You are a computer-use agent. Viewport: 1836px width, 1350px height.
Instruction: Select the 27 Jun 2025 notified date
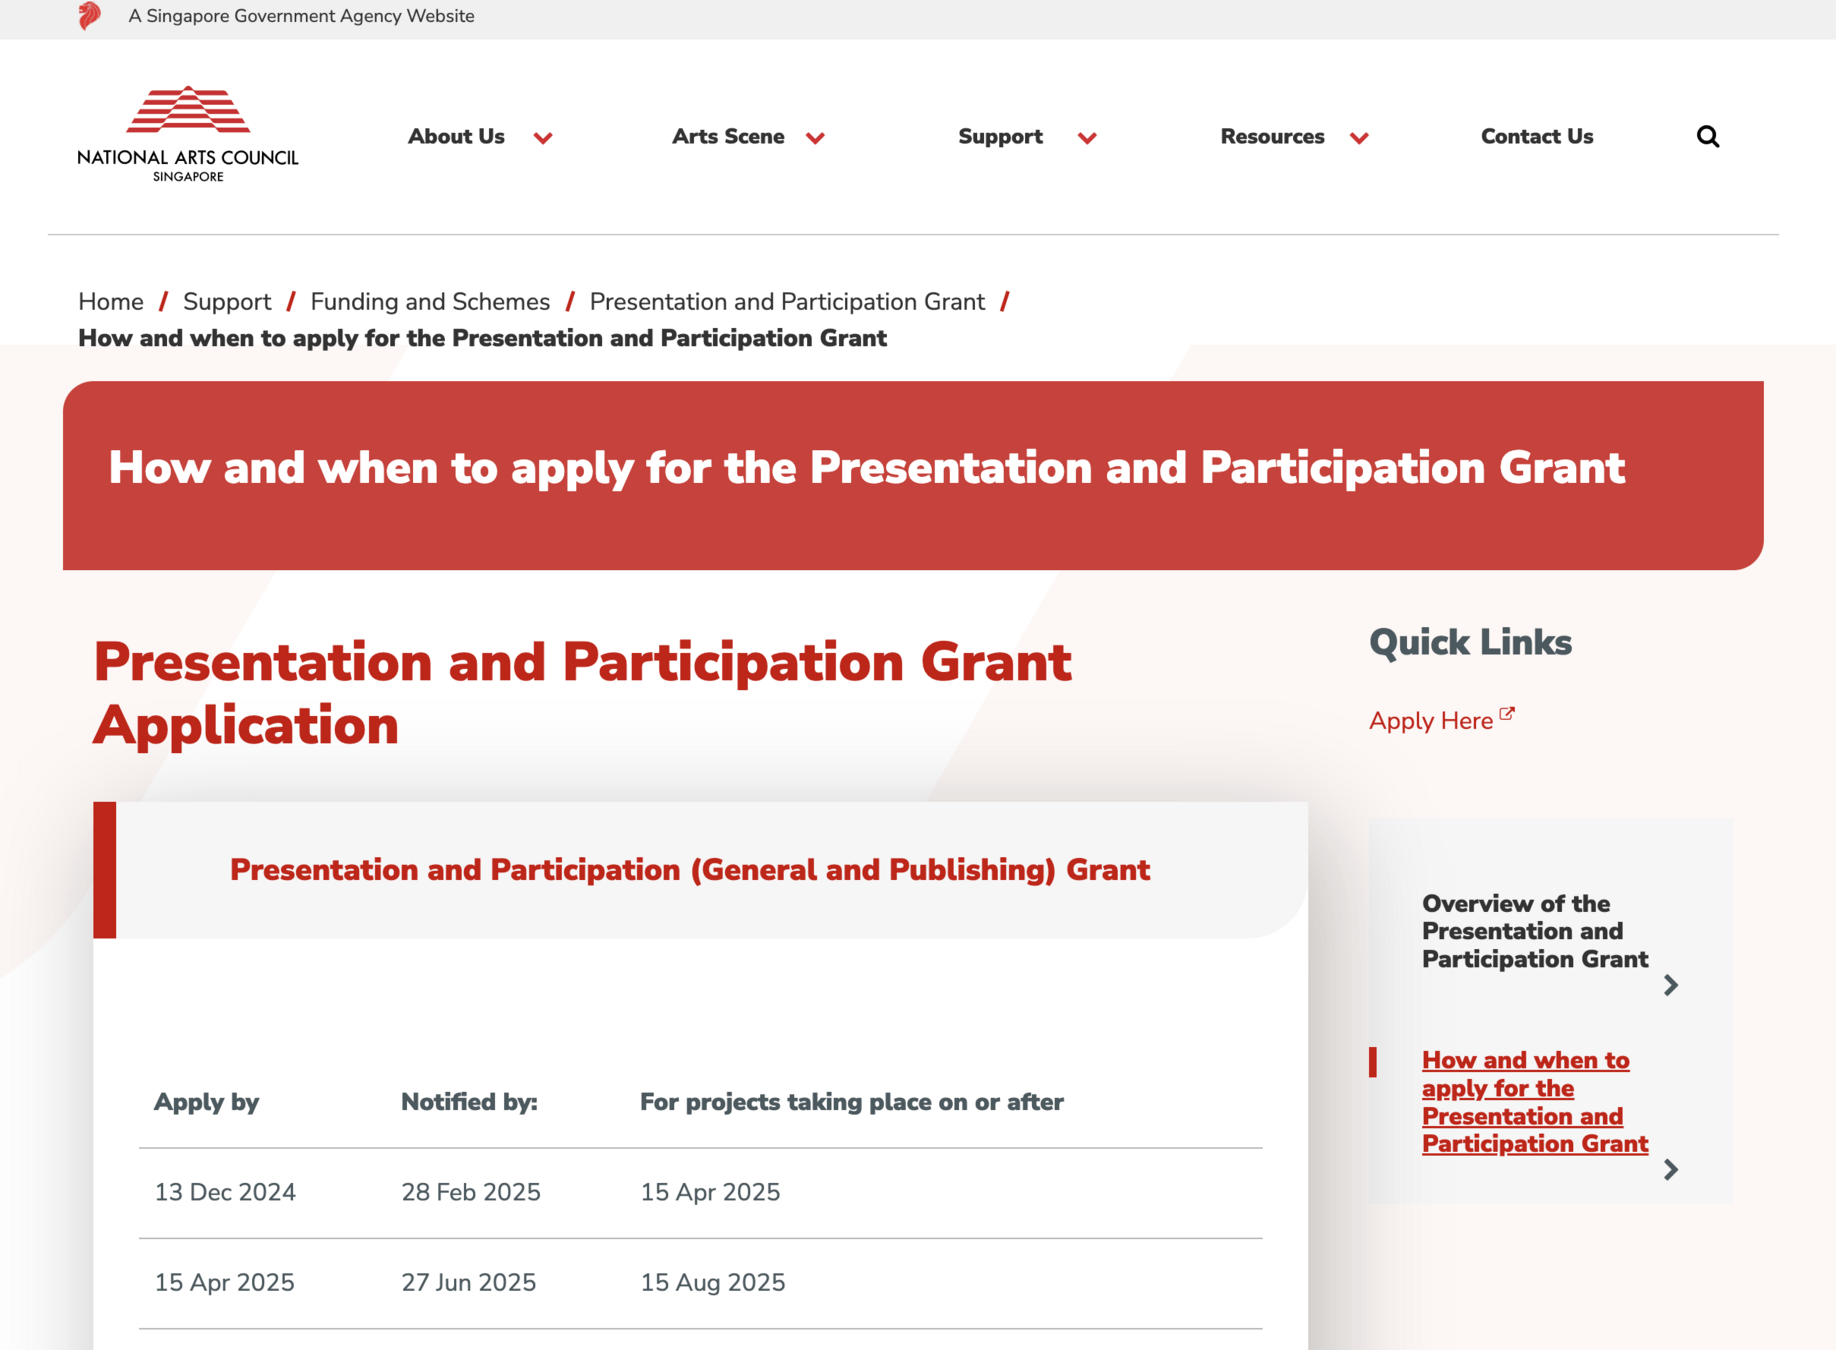click(x=469, y=1282)
